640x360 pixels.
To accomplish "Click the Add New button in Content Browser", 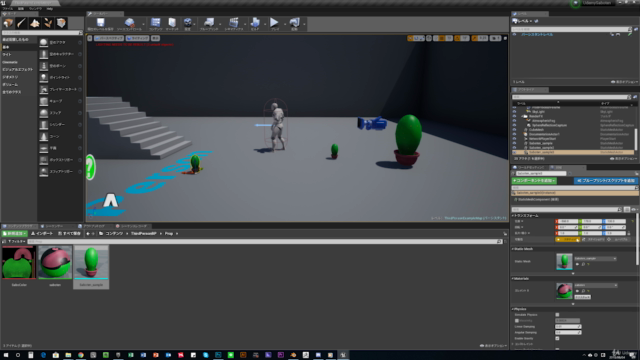I will coord(15,233).
